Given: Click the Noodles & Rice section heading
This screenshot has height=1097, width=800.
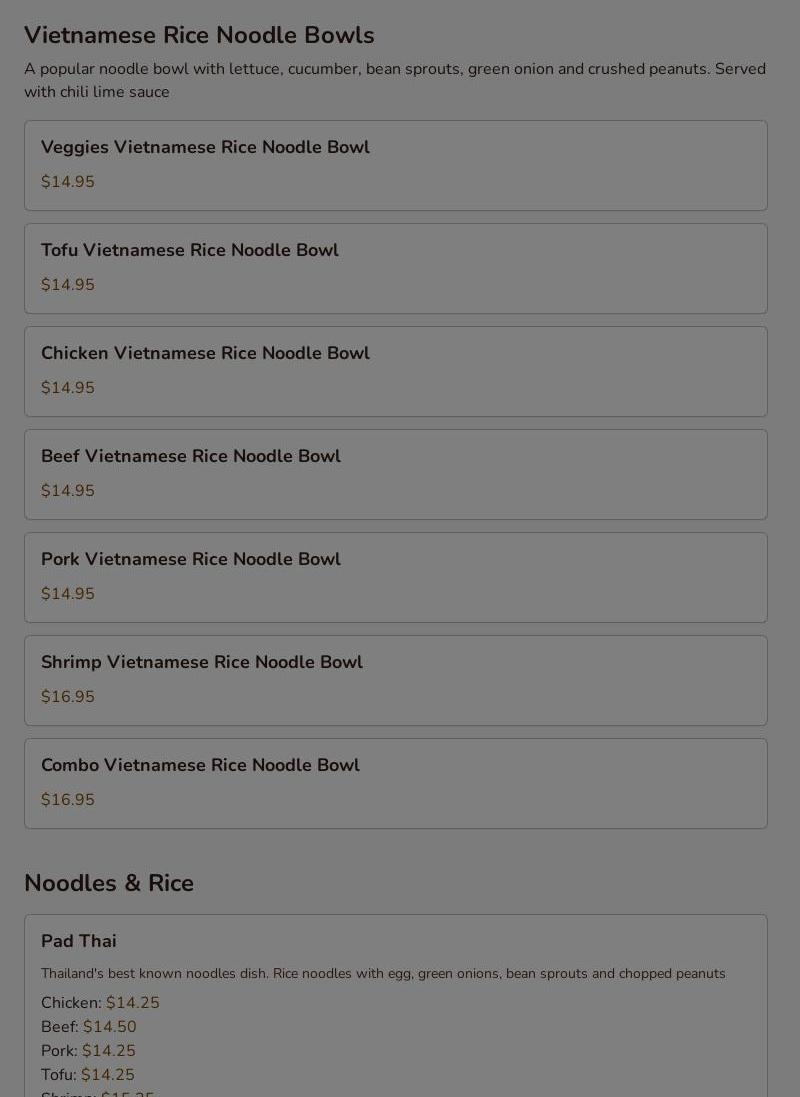Looking at the screenshot, I should (x=109, y=883).
